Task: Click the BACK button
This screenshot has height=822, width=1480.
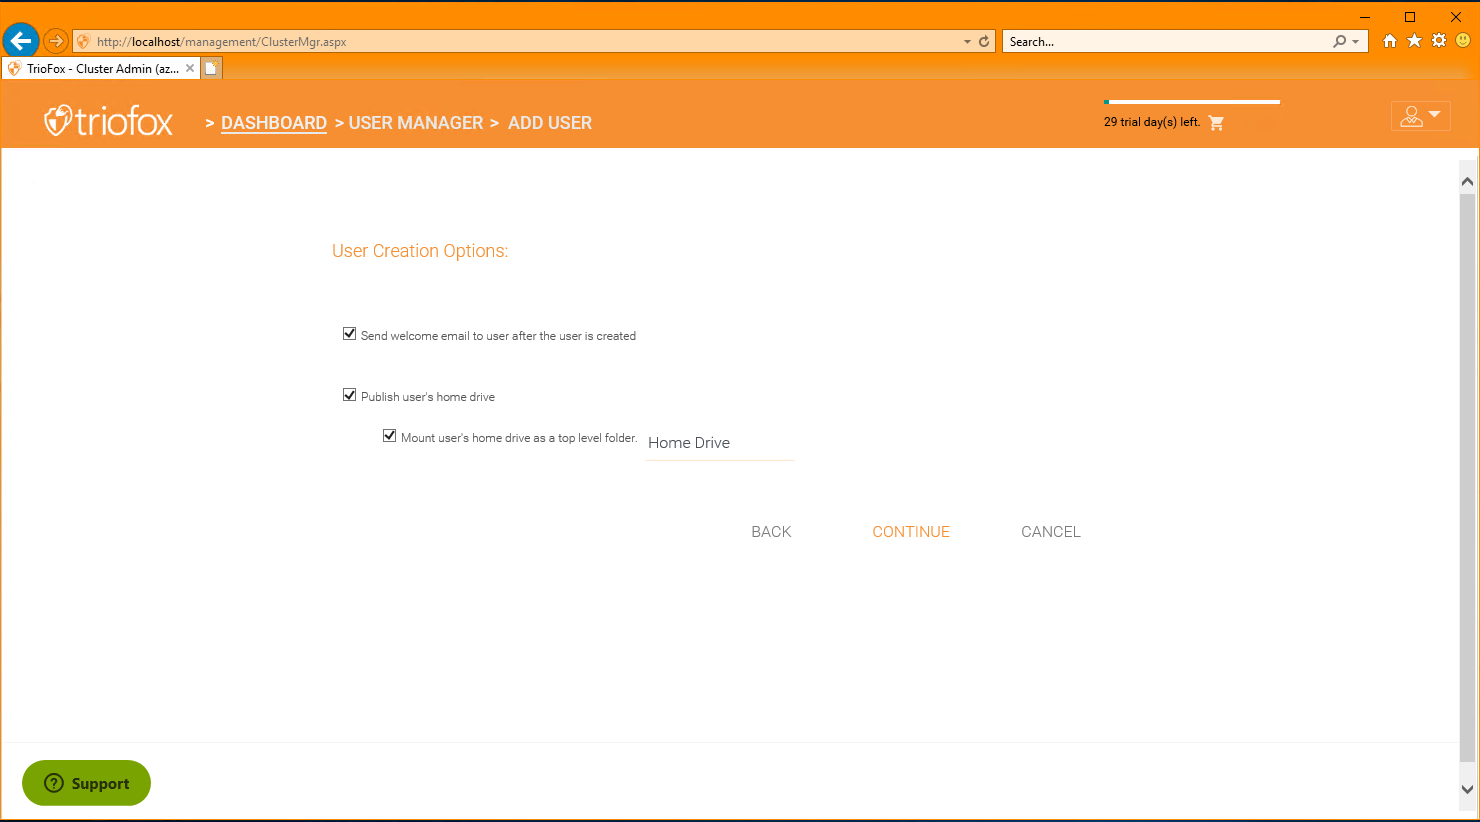Action: [x=771, y=532]
